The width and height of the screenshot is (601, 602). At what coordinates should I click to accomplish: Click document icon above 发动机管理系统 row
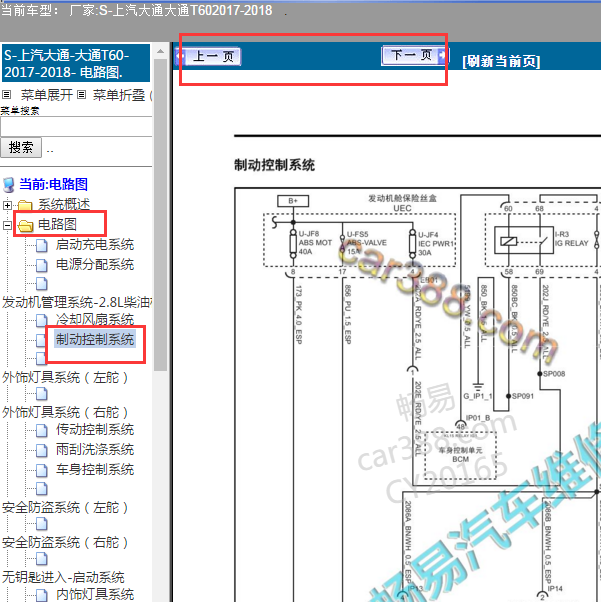point(42,284)
